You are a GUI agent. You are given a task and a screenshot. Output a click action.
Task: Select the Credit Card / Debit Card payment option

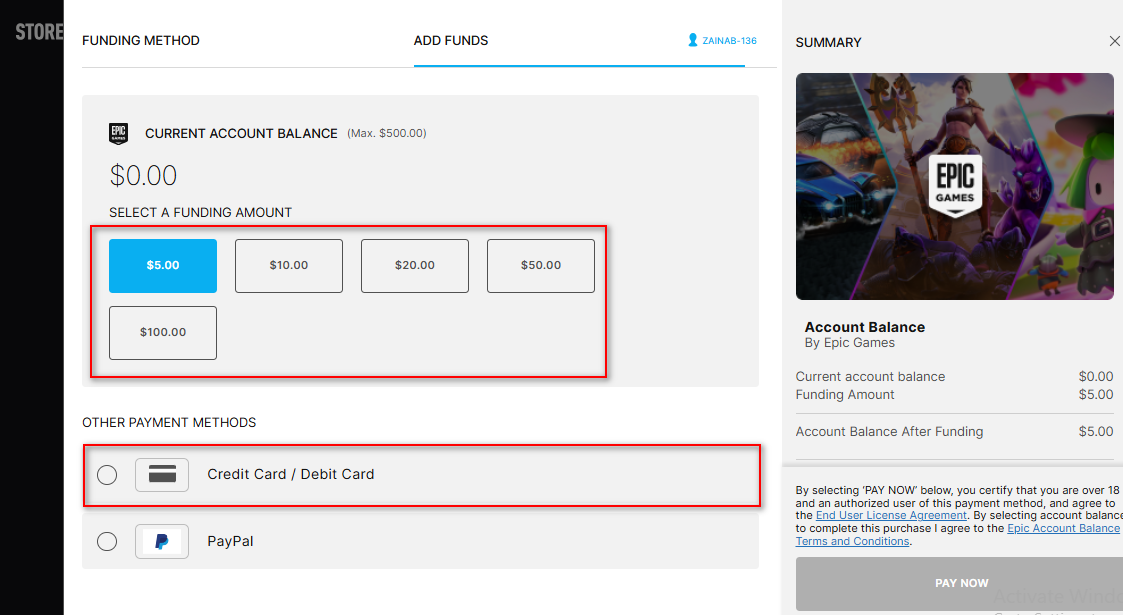pos(107,474)
